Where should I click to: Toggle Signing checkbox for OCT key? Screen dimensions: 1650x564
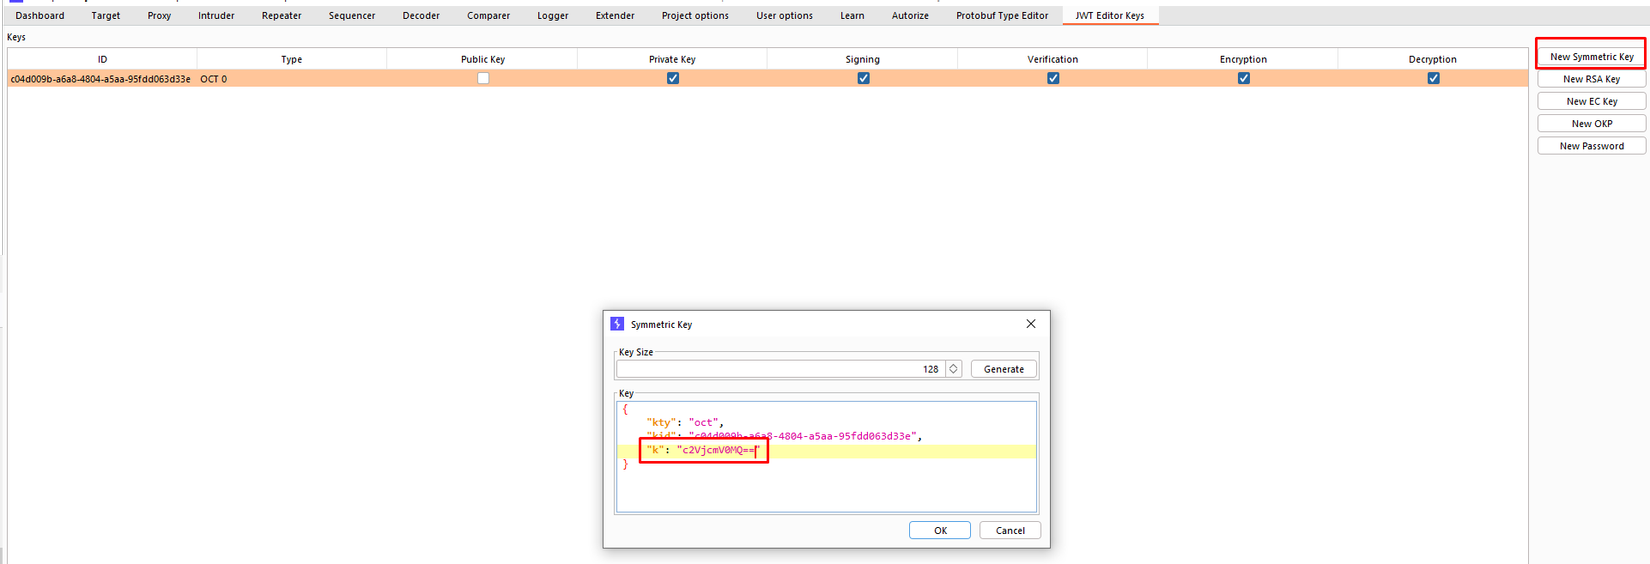coord(863,78)
